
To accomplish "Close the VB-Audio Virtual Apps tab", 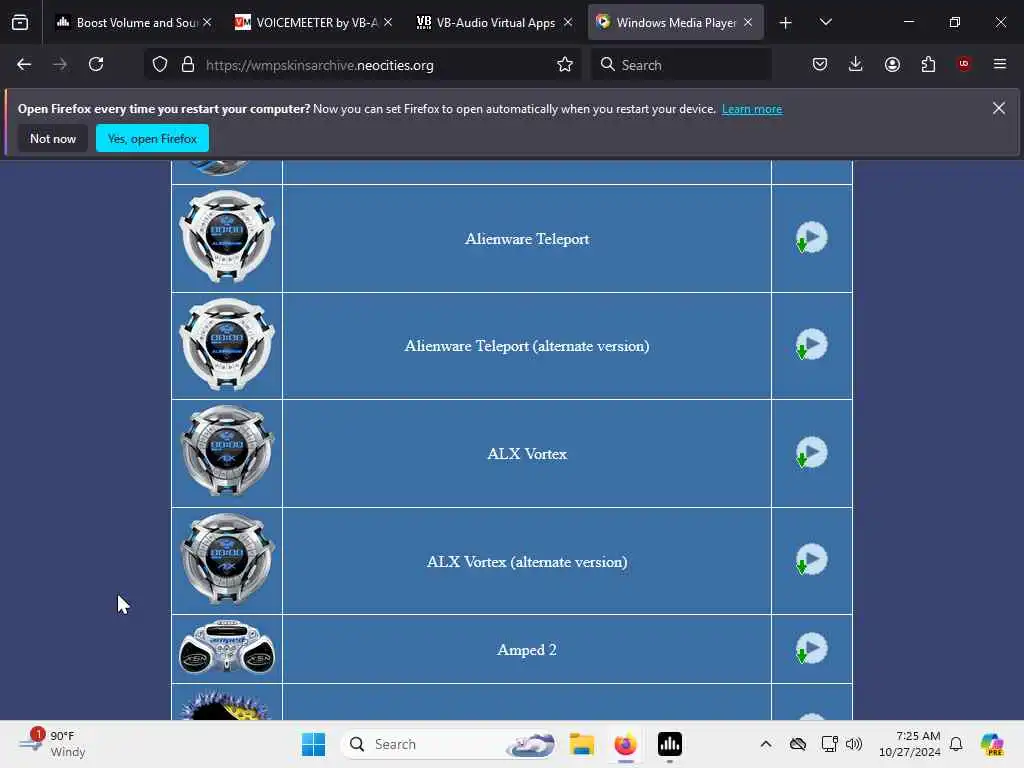I will [568, 22].
